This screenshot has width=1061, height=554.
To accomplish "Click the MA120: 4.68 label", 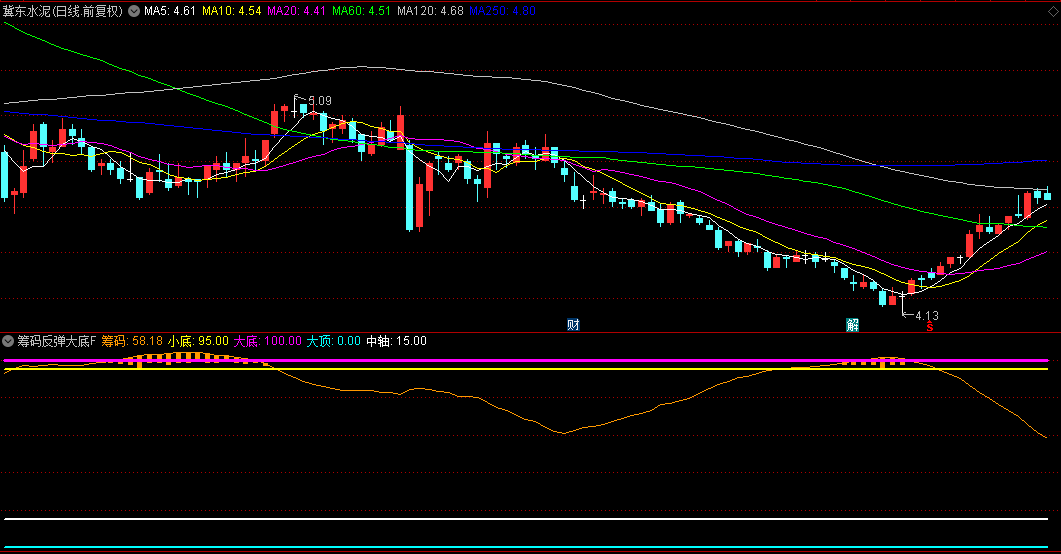I will 430,11.
